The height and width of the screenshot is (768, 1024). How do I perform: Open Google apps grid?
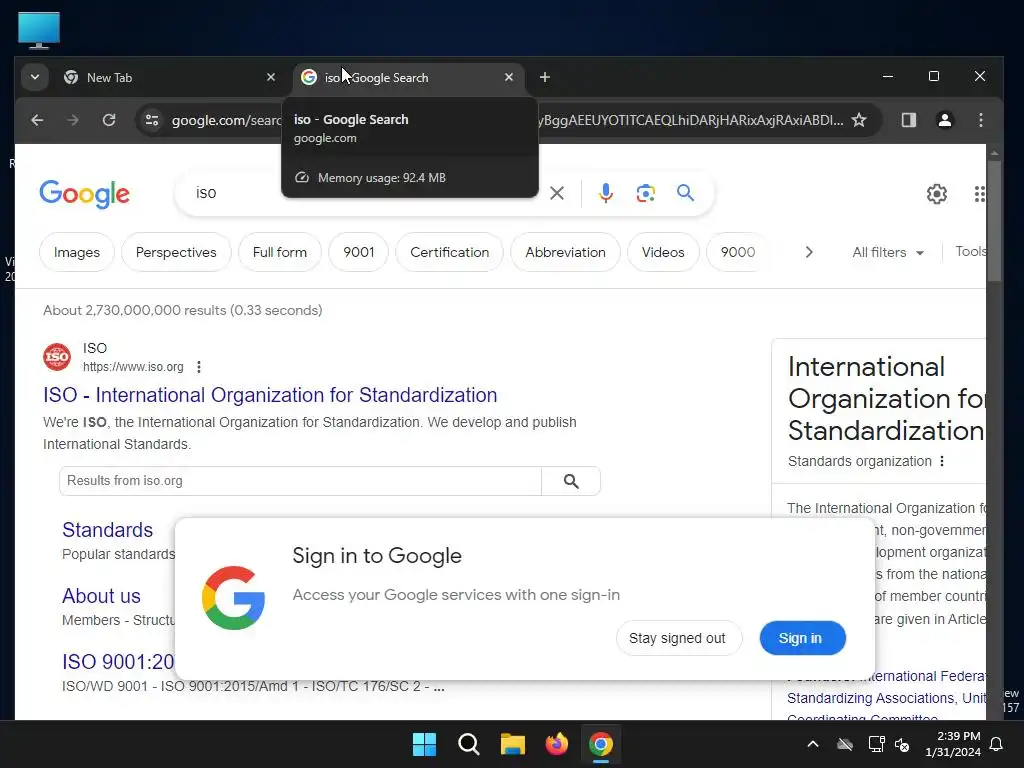coord(980,194)
